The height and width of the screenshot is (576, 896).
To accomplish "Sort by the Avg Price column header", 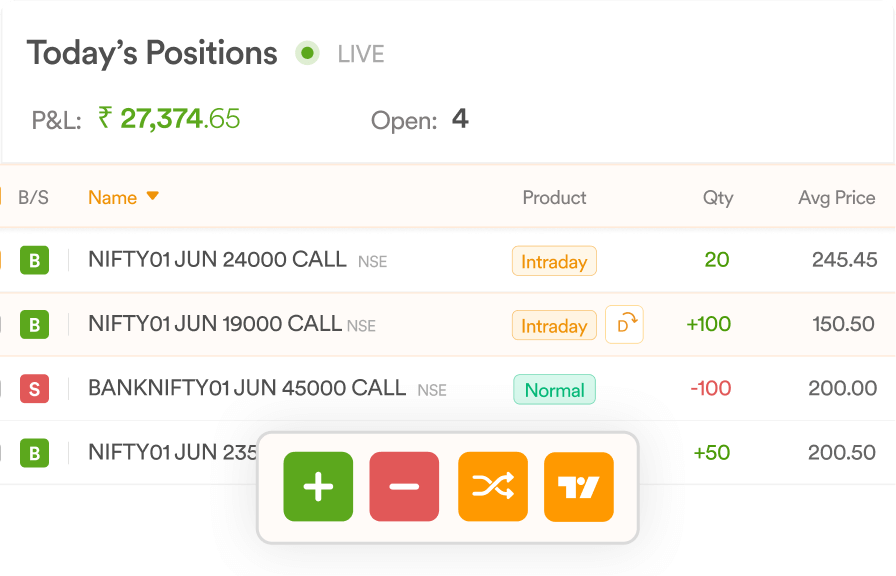I will (837, 198).
